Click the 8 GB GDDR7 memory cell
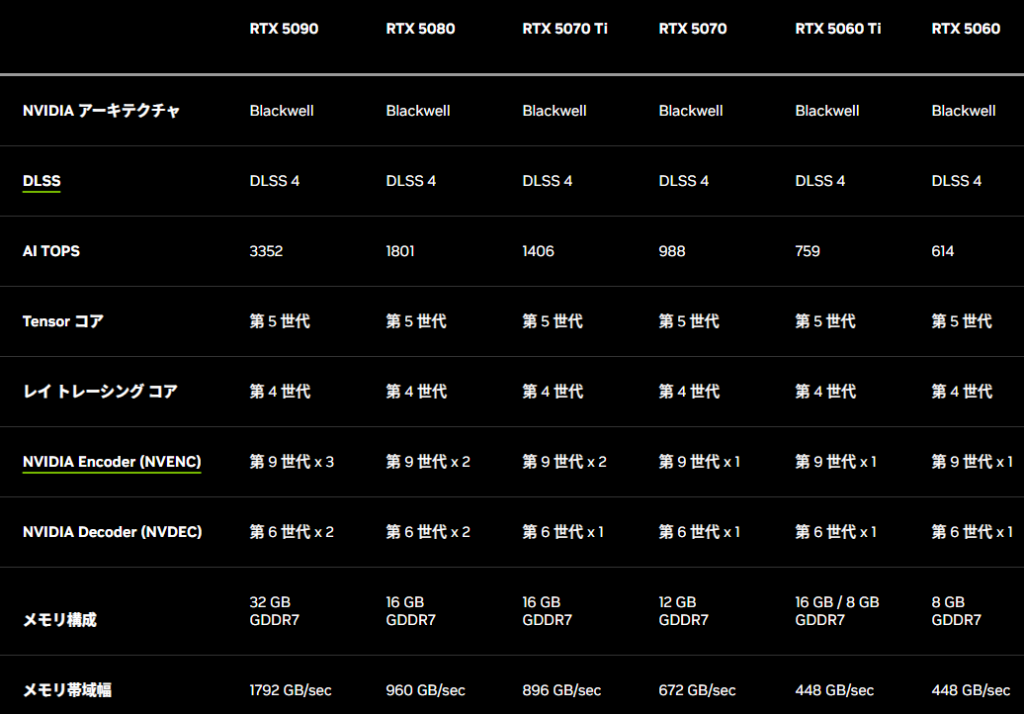The image size is (1024, 714). [x=957, y=611]
